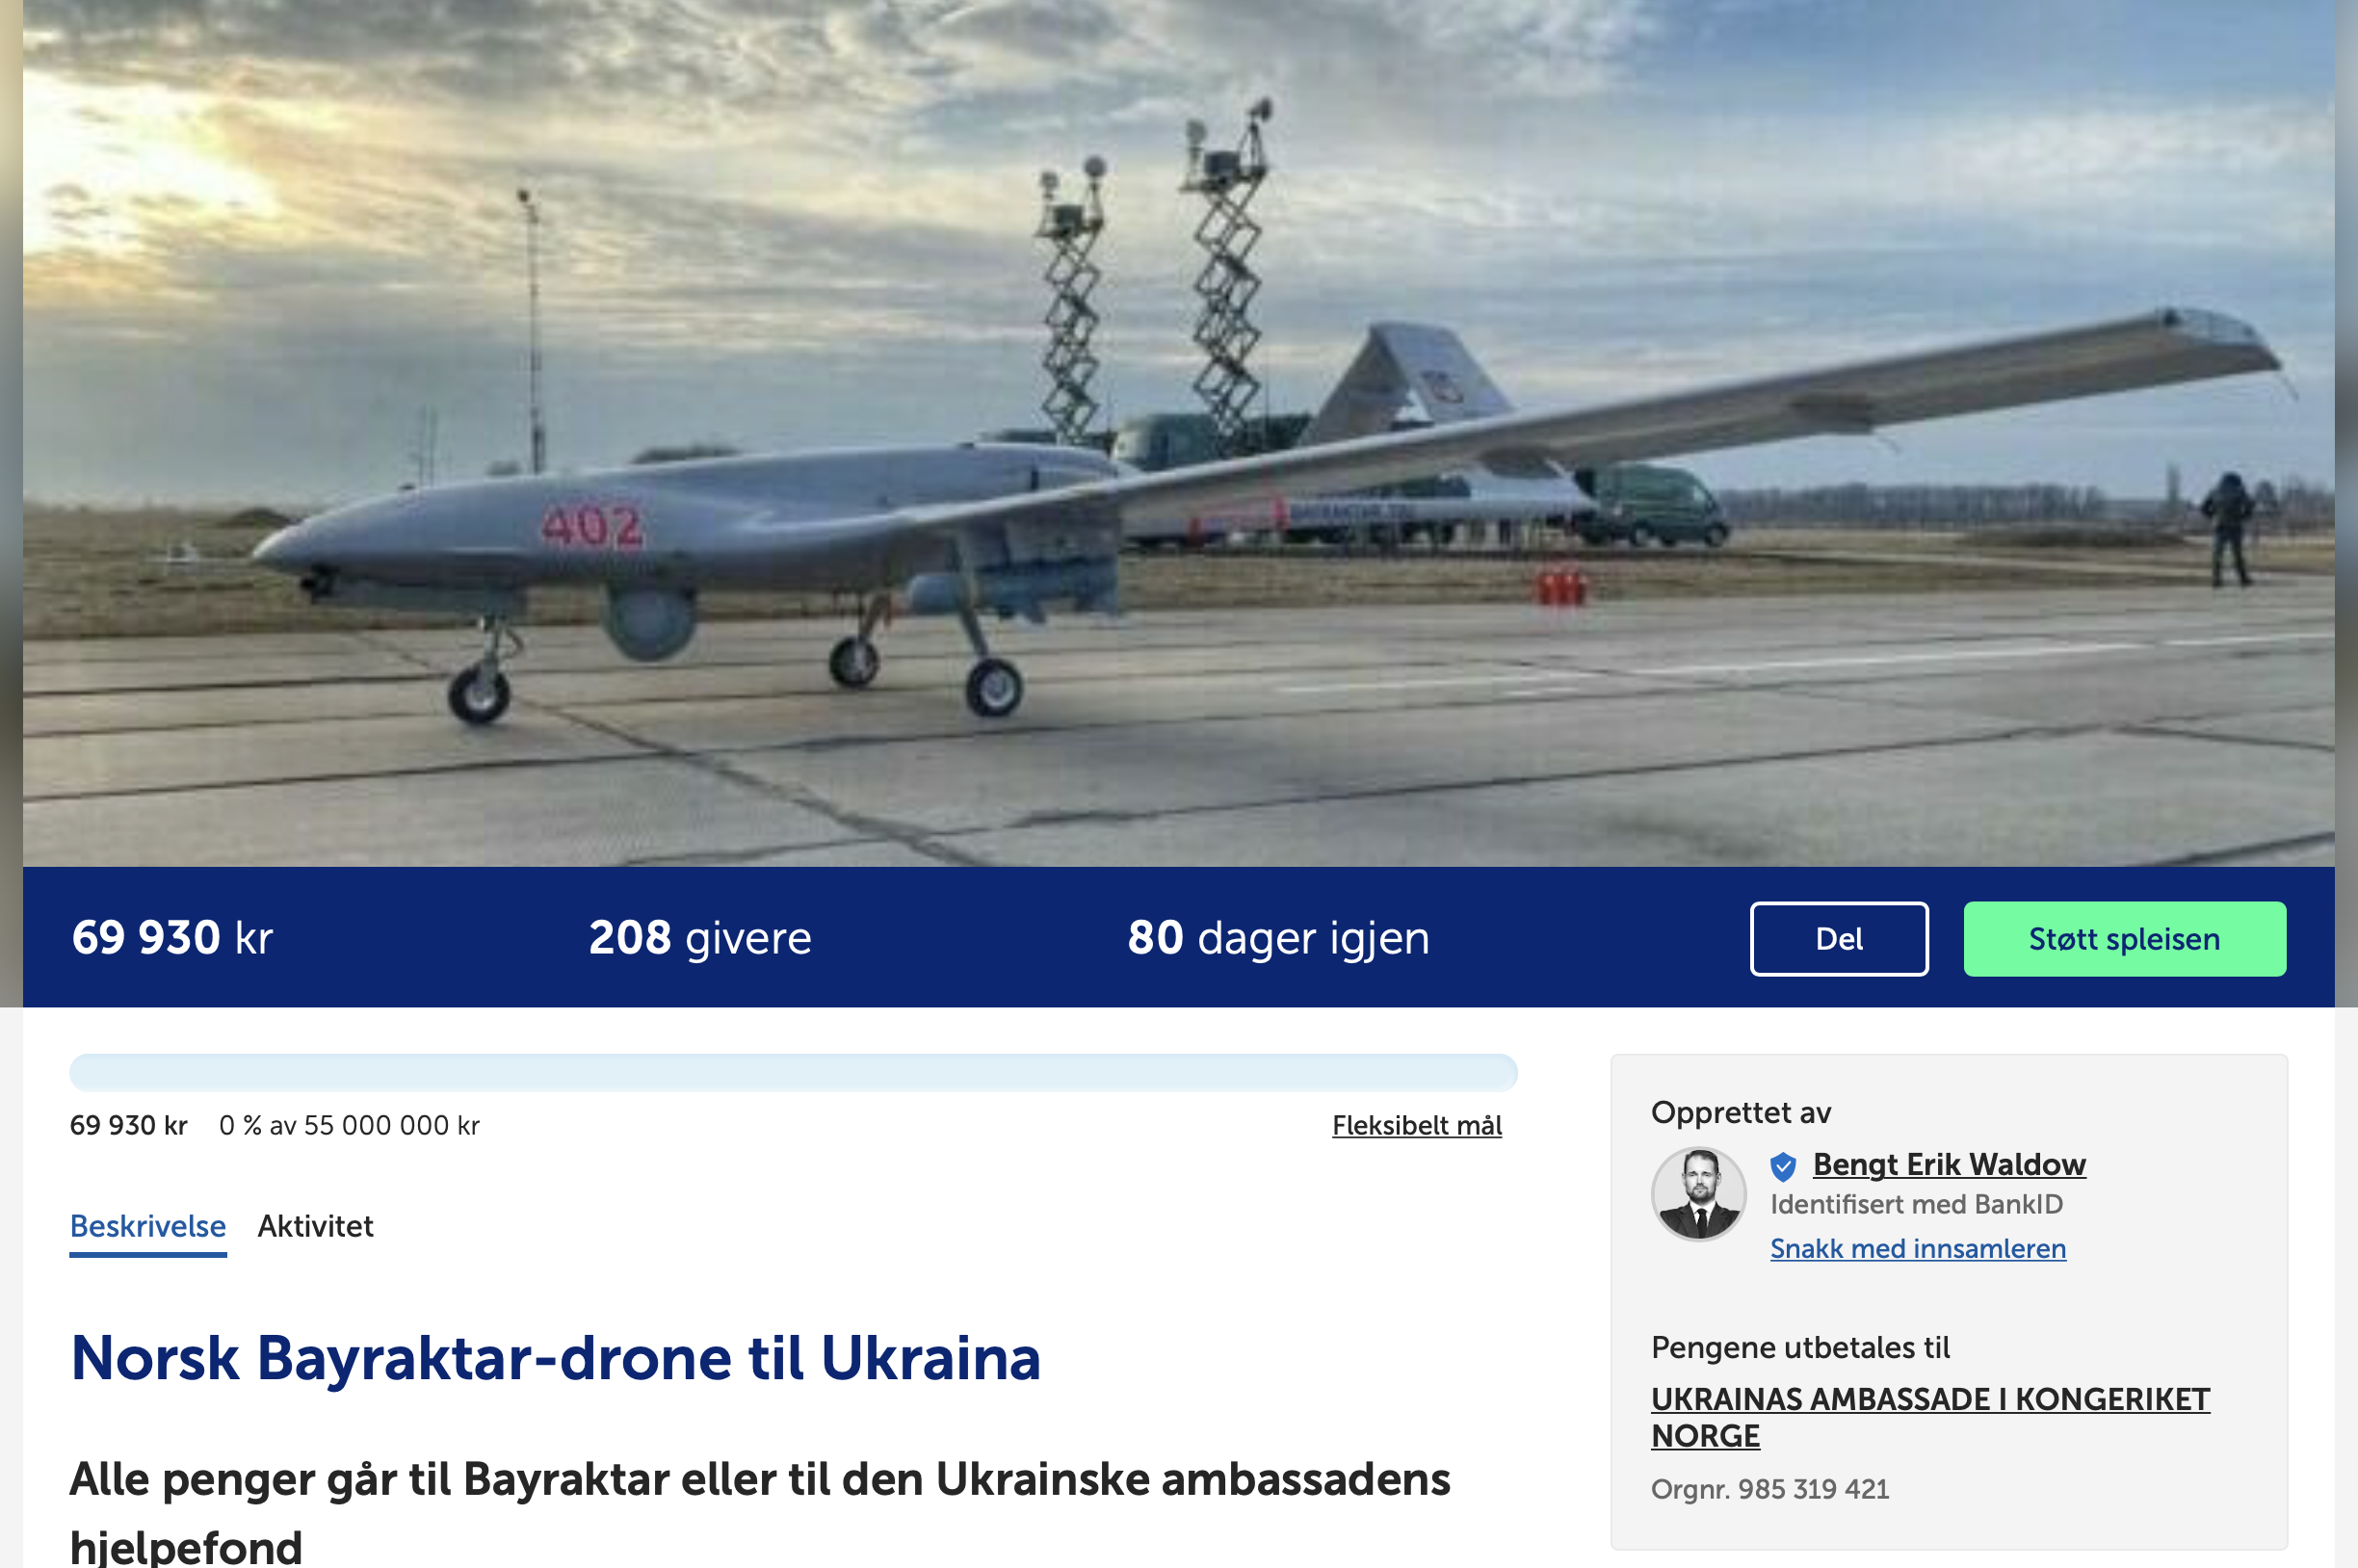Select the Beskrivelse tab

tap(148, 1227)
